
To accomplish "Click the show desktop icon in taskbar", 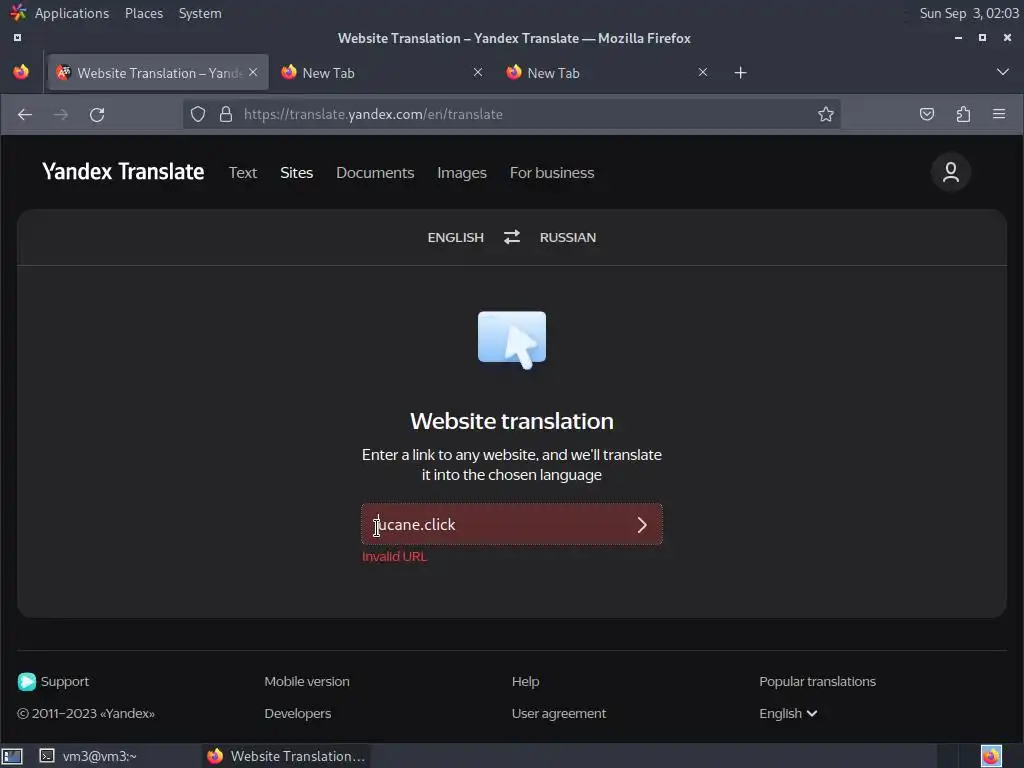I will pyautogui.click(x=12, y=756).
